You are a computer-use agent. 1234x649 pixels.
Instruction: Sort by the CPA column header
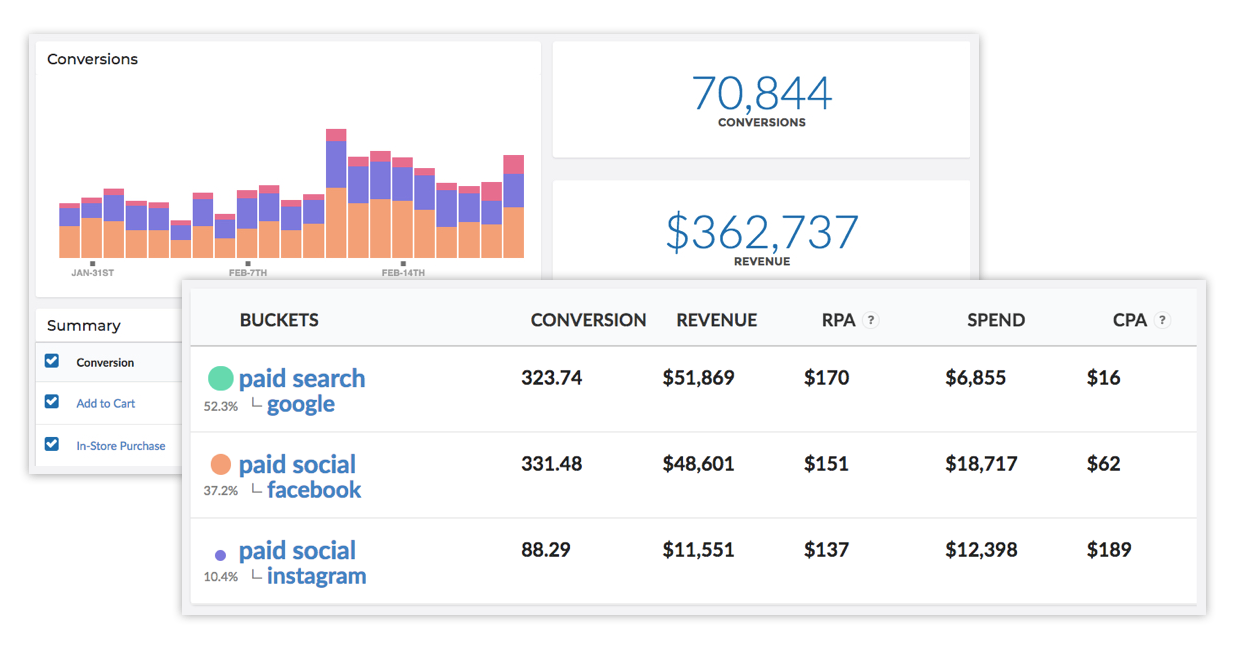(1129, 321)
